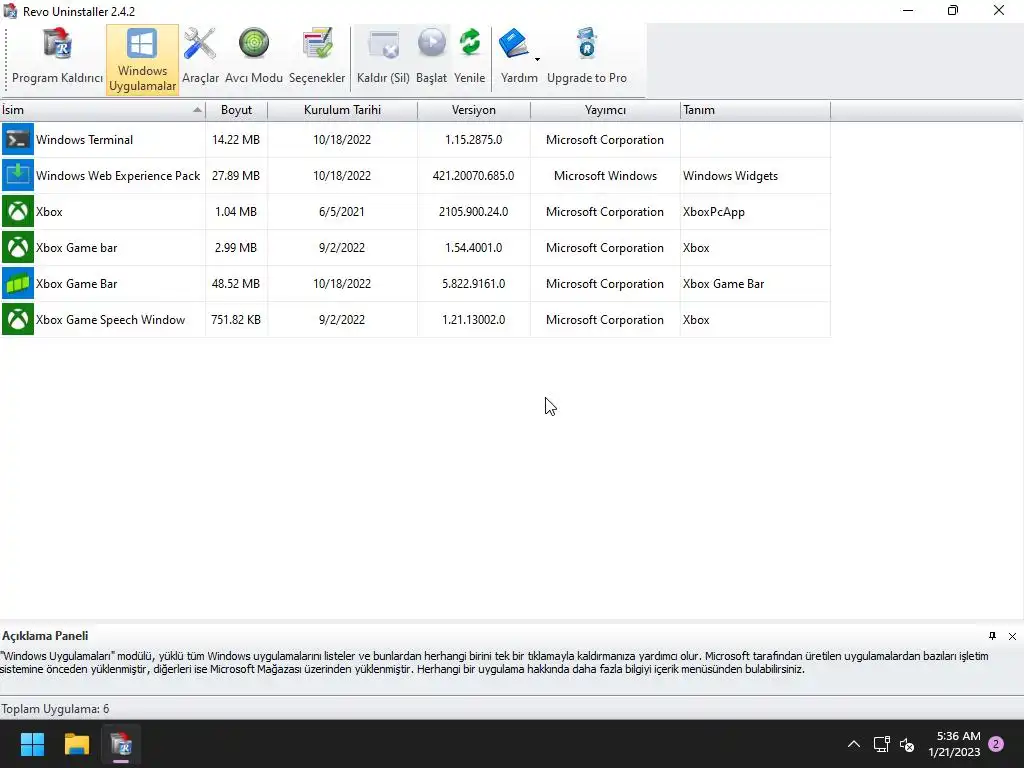The width and height of the screenshot is (1024, 768).
Task: Open the notification badge showing 2
Action: pos(996,744)
